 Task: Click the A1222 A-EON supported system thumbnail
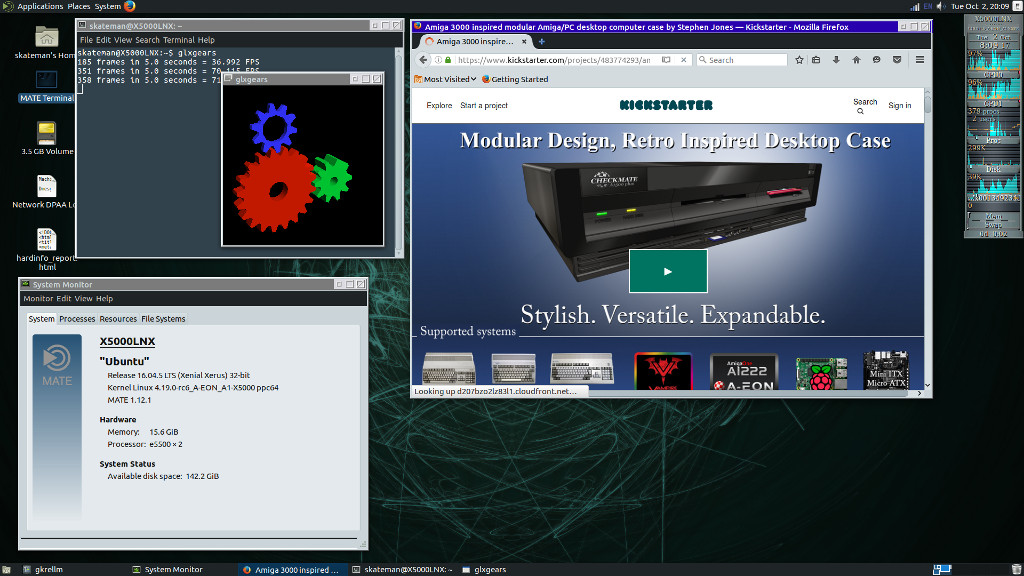[744, 372]
